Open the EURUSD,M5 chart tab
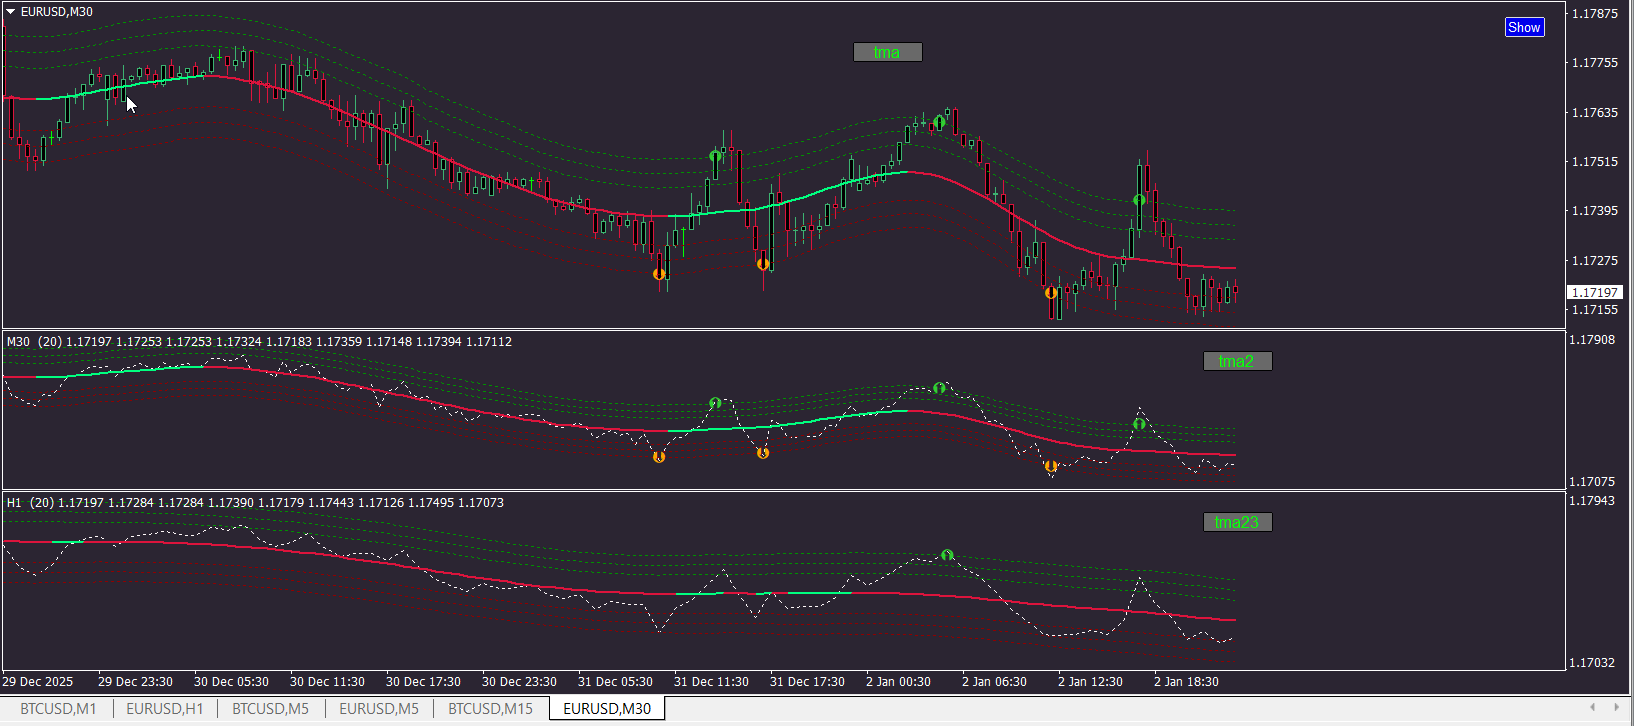The width and height of the screenshot is (1634, 726). 379,708
